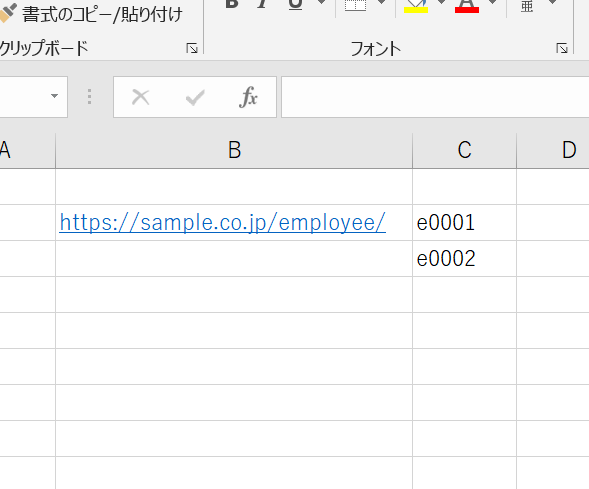
Task: Open クリップボード dialog launcher
Action: tap(192, 48)
